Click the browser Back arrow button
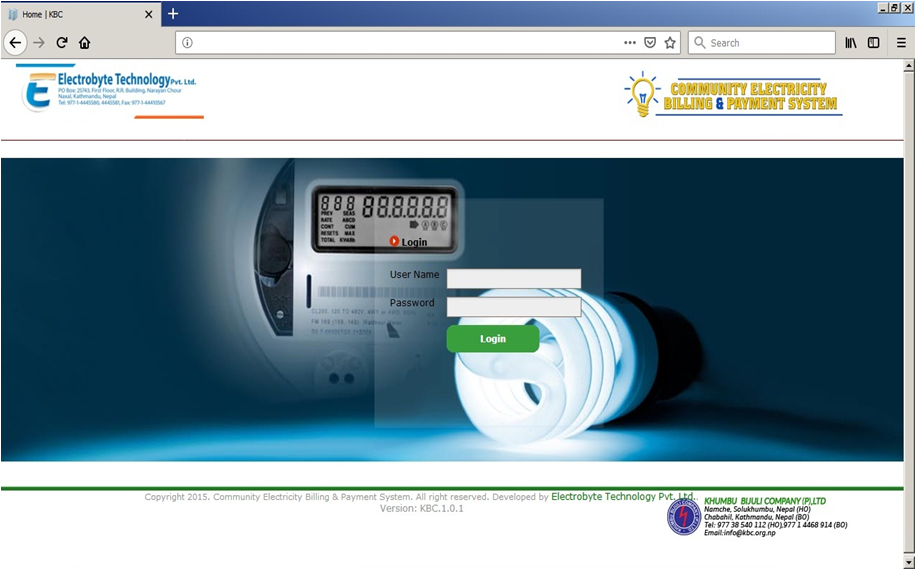The image size is (916, 570). (x=15, y=43)
